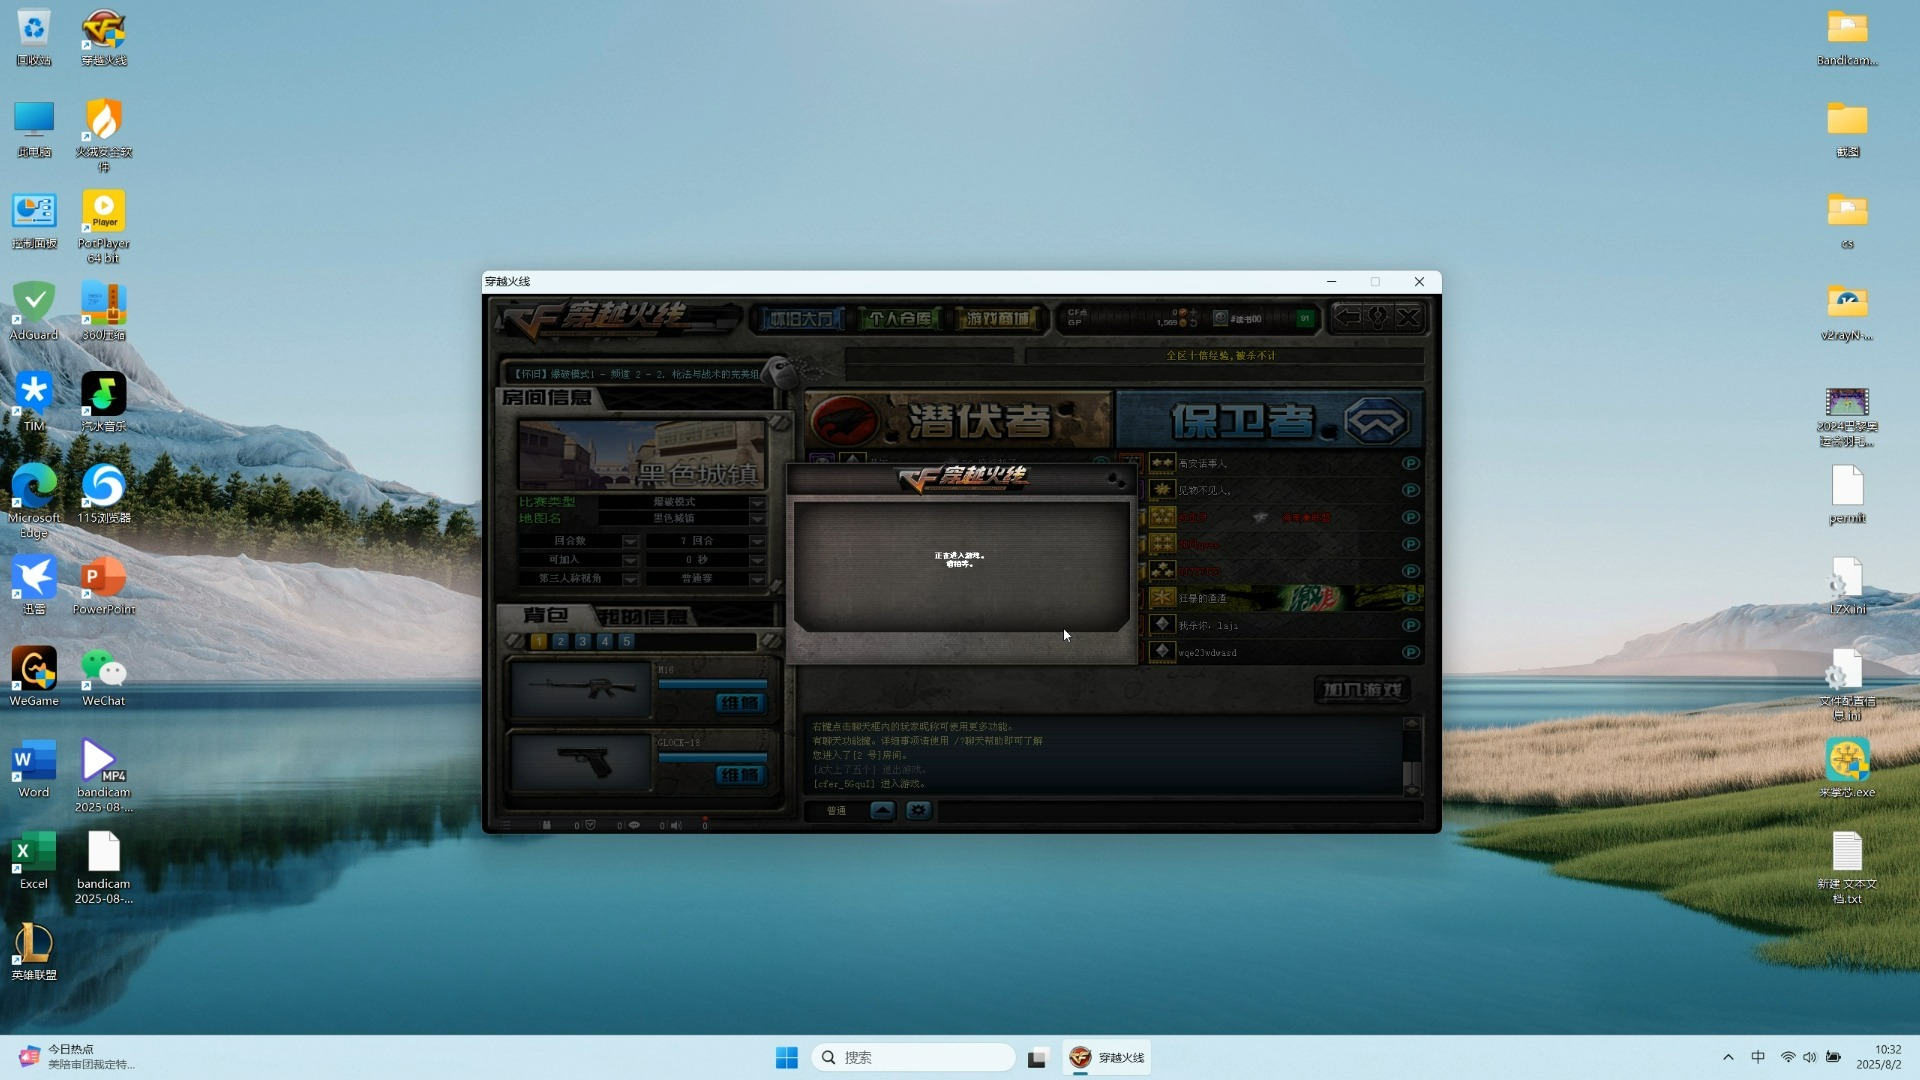Image resolution: width=1920 pixels, height=1080 pixels.
Task: Open the 115浏览器 desktop icon
Action: [x=104, y=494]
